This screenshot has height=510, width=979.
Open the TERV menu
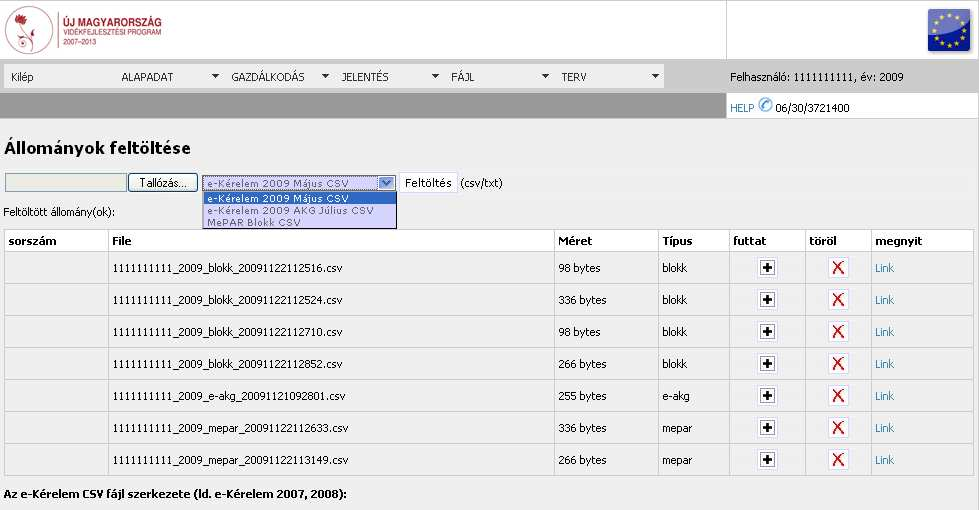[574, 77]
